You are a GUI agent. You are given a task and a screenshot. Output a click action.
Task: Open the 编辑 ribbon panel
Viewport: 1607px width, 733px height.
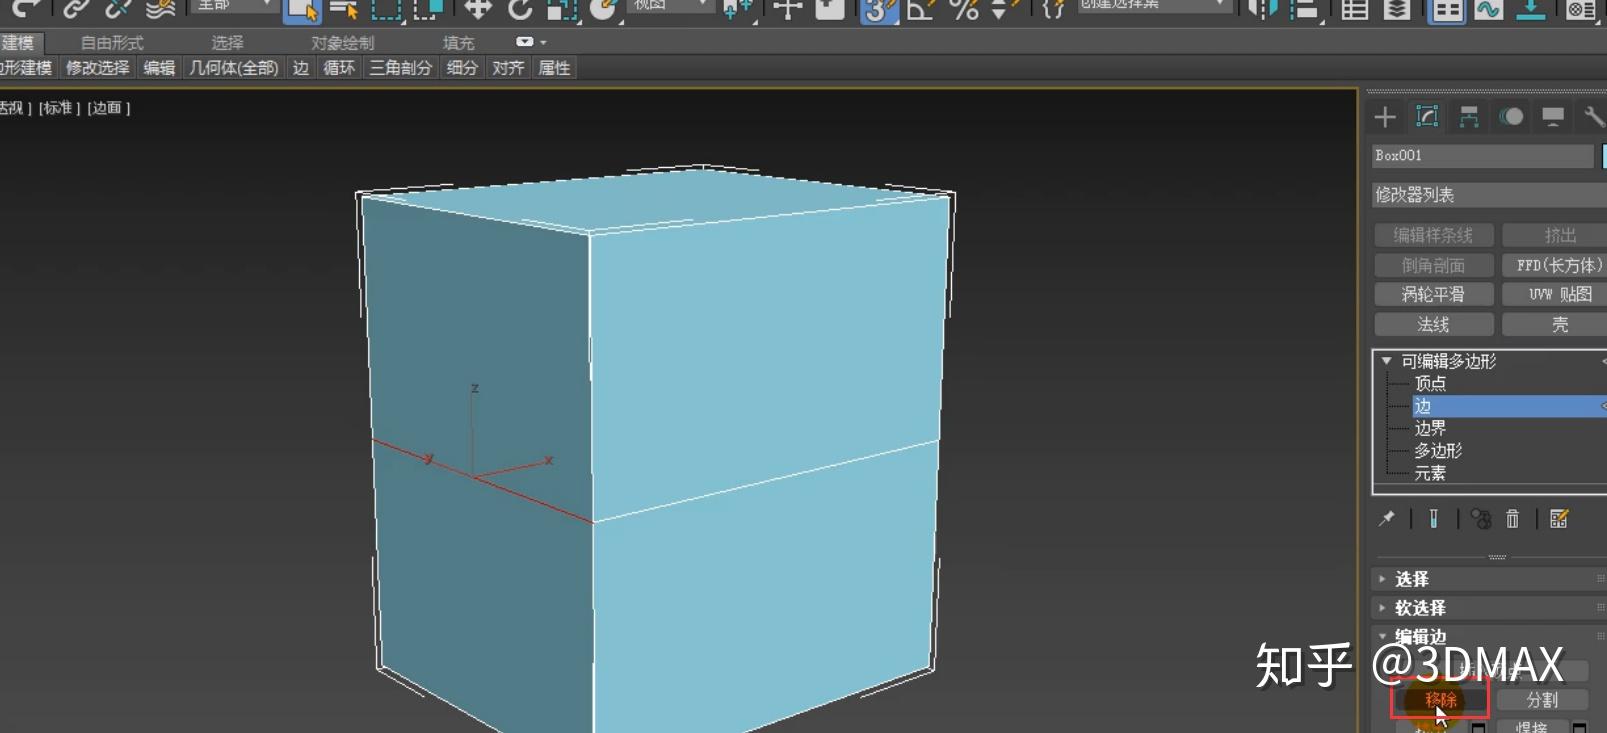(x=159, y=68)
